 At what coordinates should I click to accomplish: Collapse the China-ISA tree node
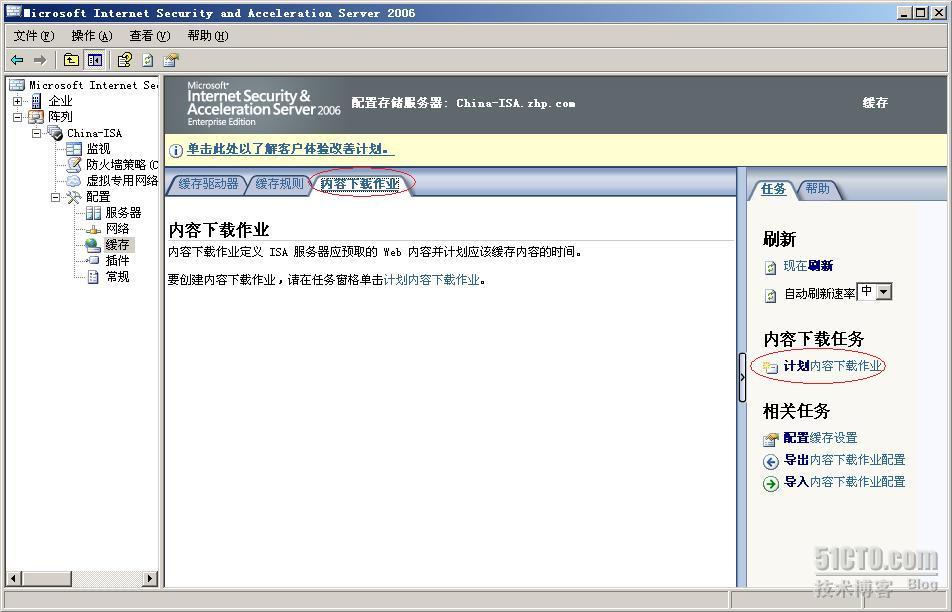pos(37,132)
